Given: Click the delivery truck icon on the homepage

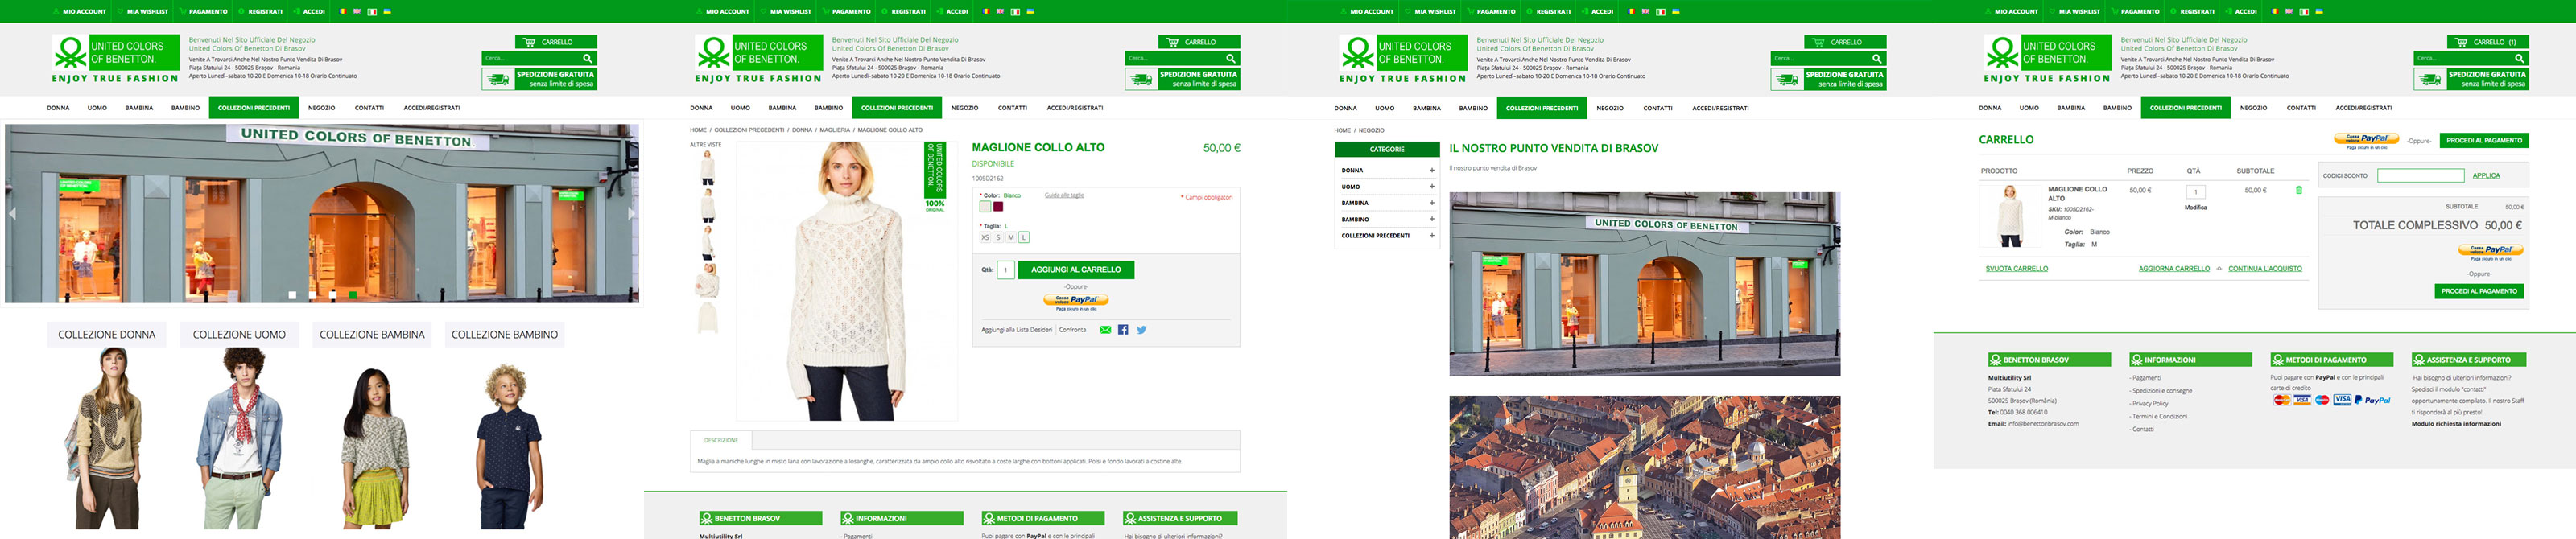Looking at the screenshot, I should coord(497,79).
